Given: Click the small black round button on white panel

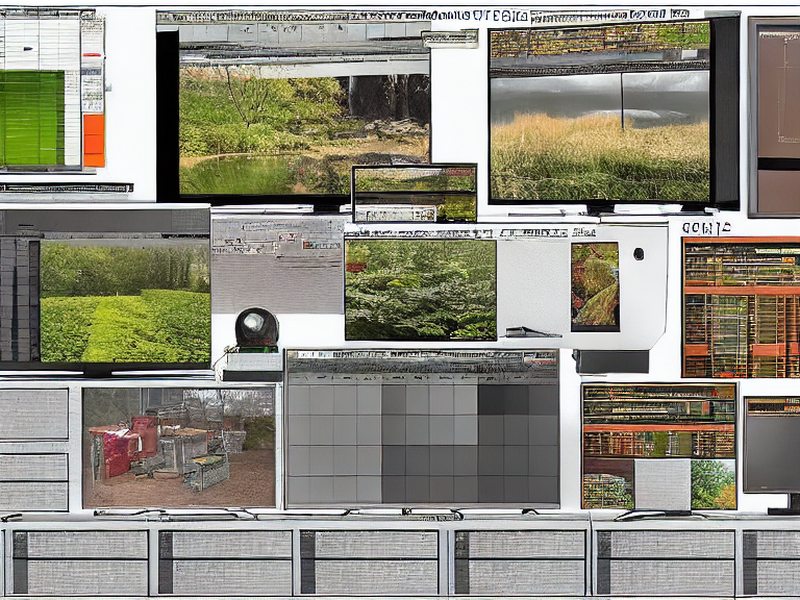Looking at the screenshot, I should click(x=638, y=254).
